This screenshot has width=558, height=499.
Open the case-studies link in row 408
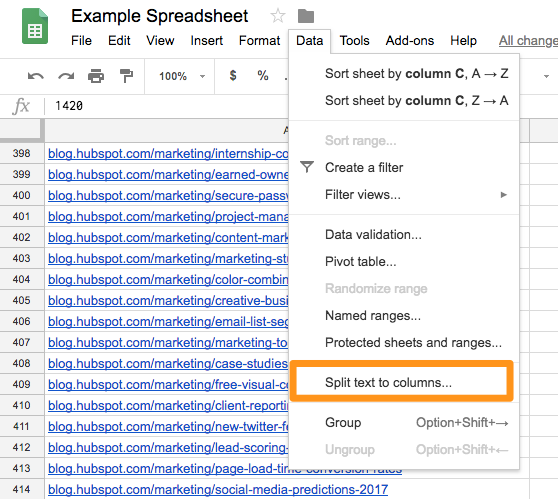tap(168, 363)
